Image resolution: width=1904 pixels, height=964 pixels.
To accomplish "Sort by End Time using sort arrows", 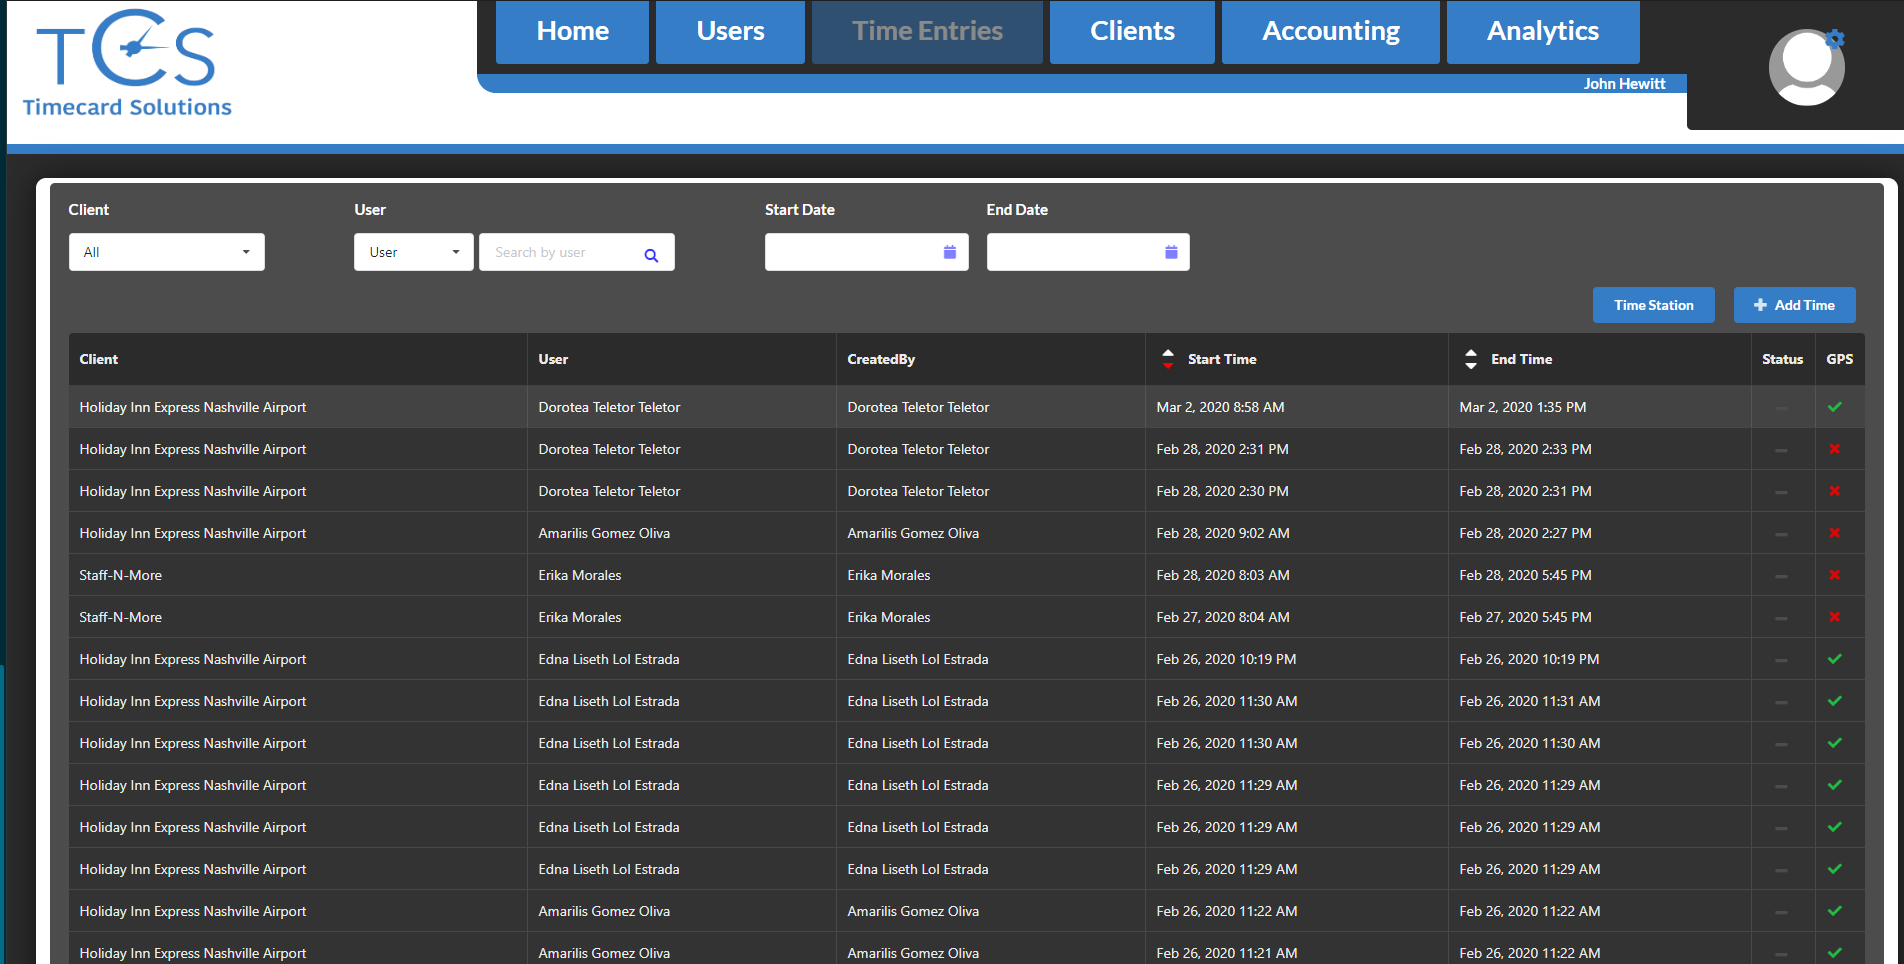I will pos(1470,359).
